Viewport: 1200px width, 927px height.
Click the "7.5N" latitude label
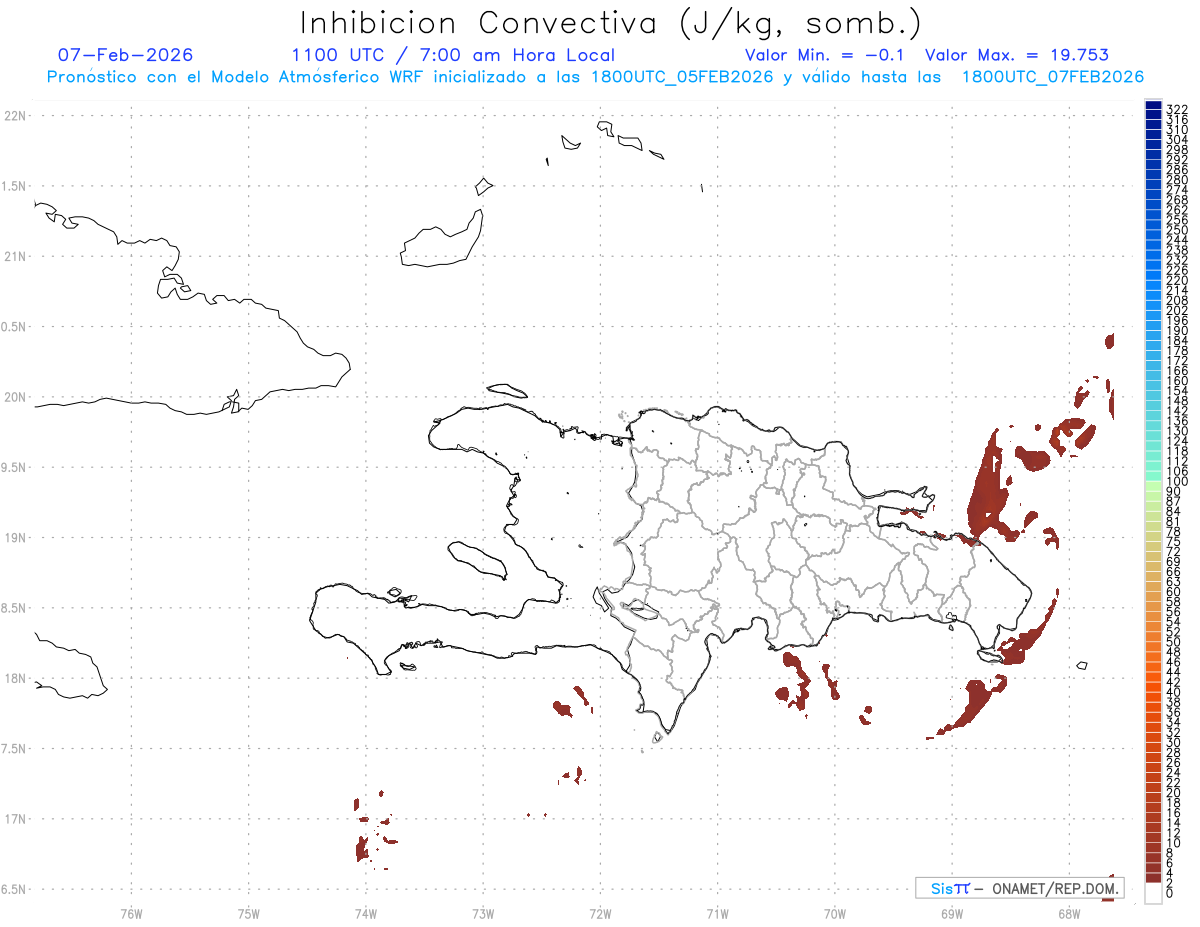pyautogui.click(x=15, y=749)
